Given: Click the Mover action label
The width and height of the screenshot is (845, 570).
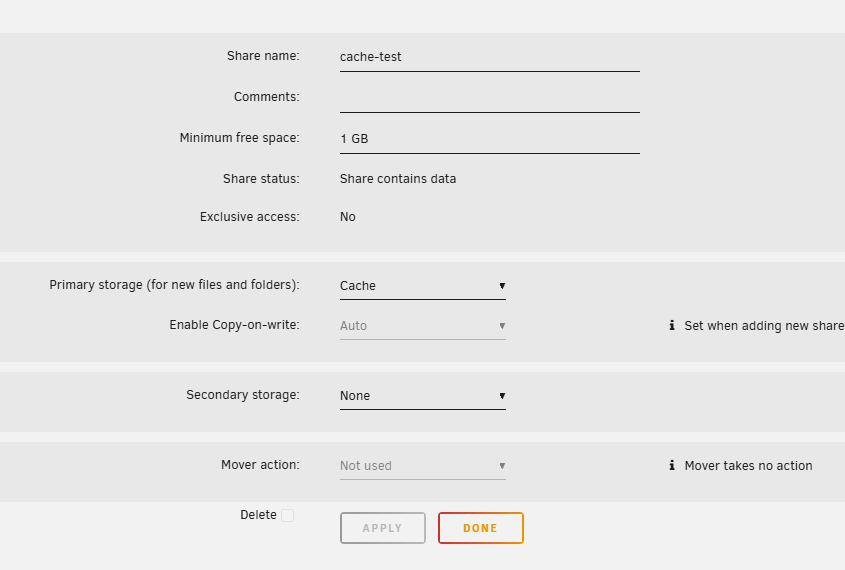Looking at the screenshot, I should click(260, 465).
